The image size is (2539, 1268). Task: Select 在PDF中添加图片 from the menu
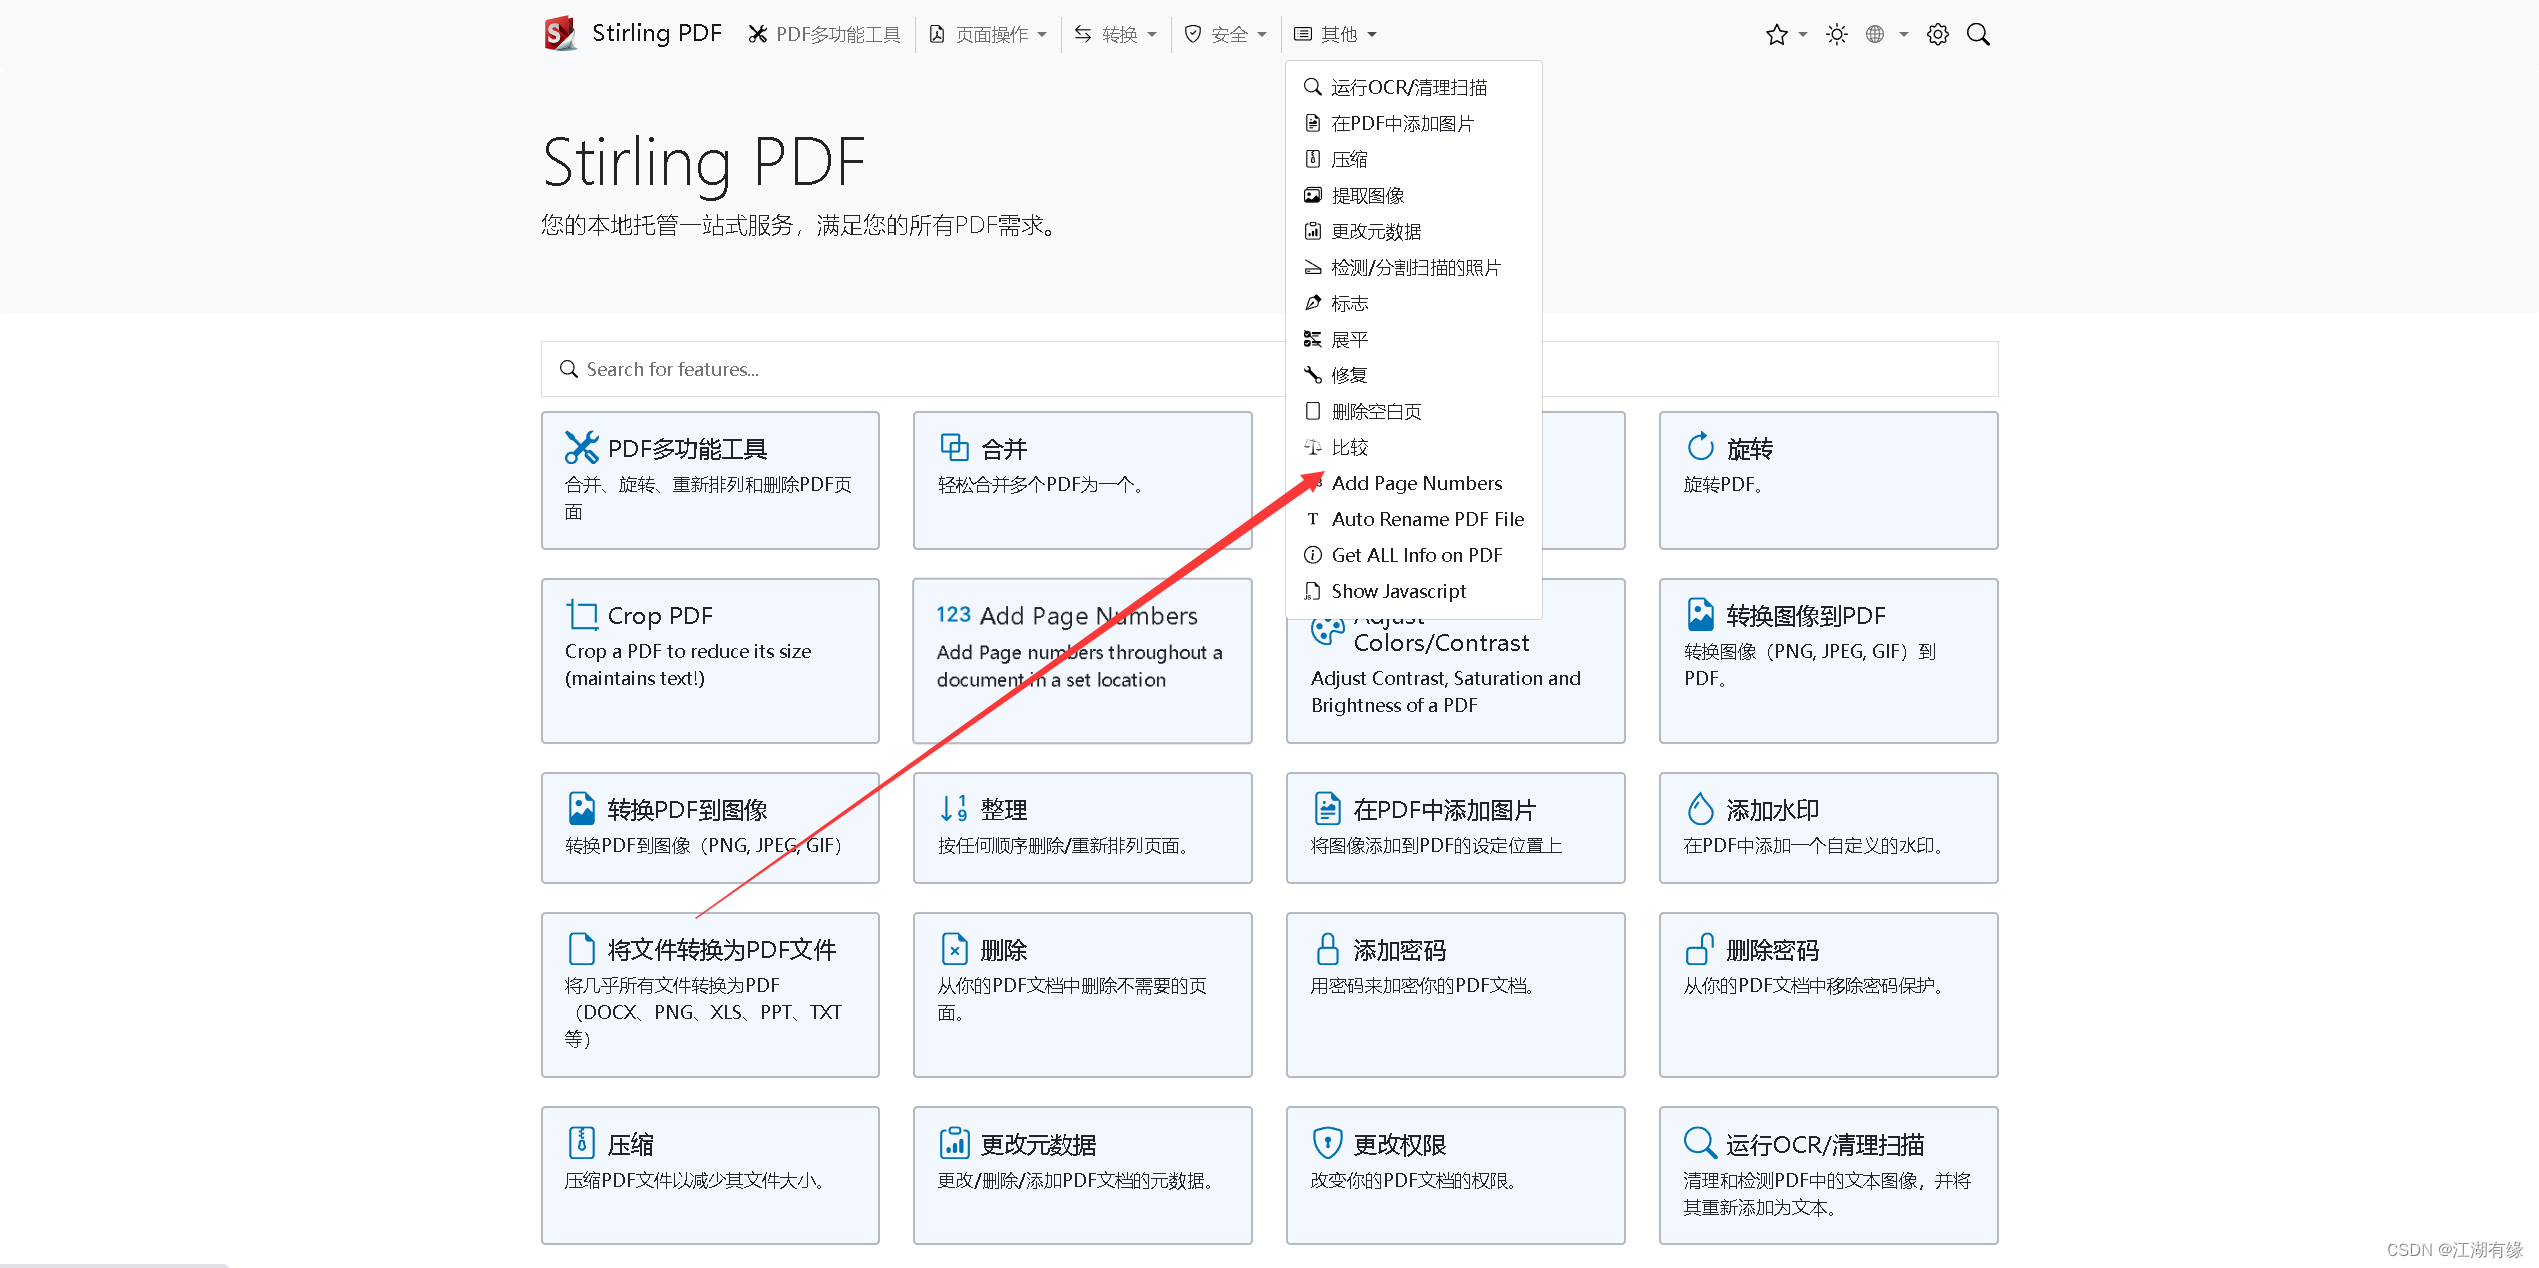[x=1413, y=124]
